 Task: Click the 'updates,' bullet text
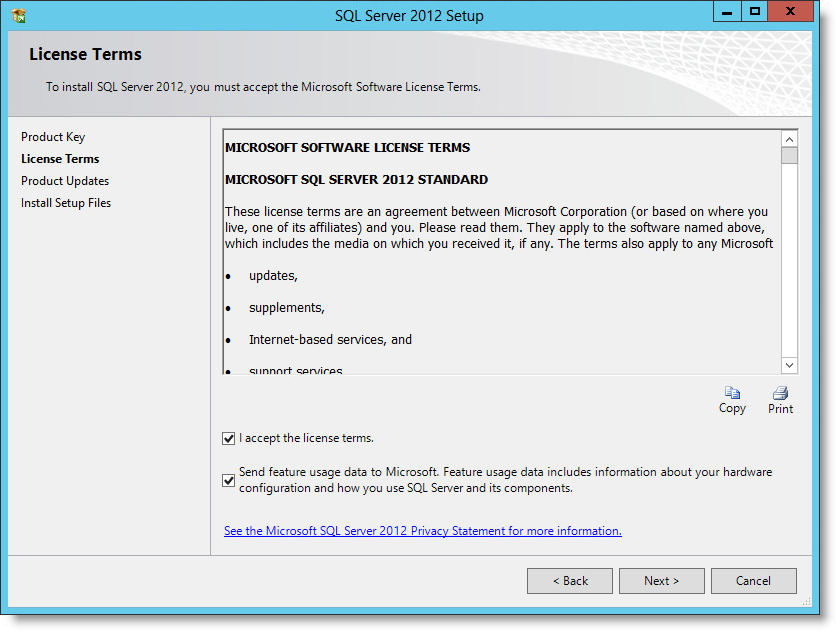point(274,276)
